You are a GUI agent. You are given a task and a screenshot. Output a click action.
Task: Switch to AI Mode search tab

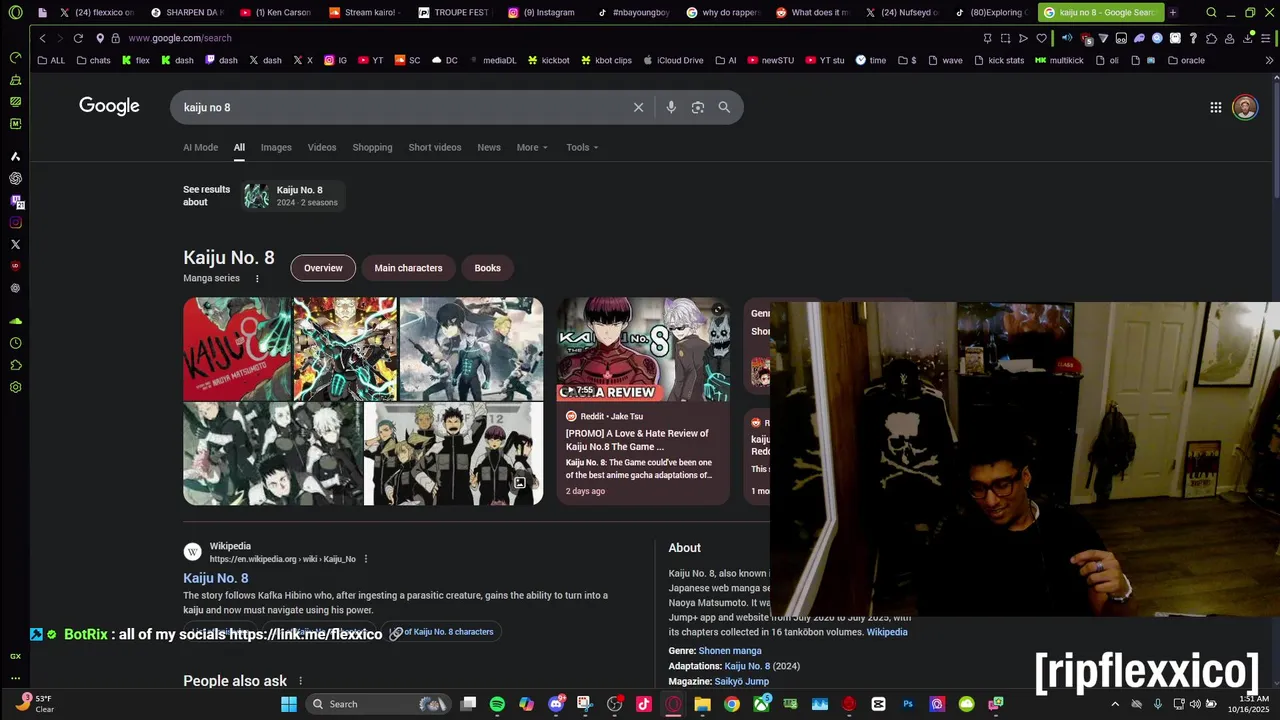pyautogui.click(x=200, y=147)
